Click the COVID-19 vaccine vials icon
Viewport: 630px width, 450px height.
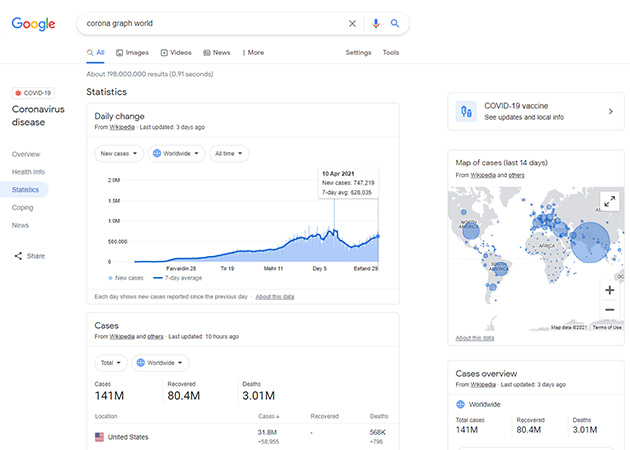click(466, 111)
